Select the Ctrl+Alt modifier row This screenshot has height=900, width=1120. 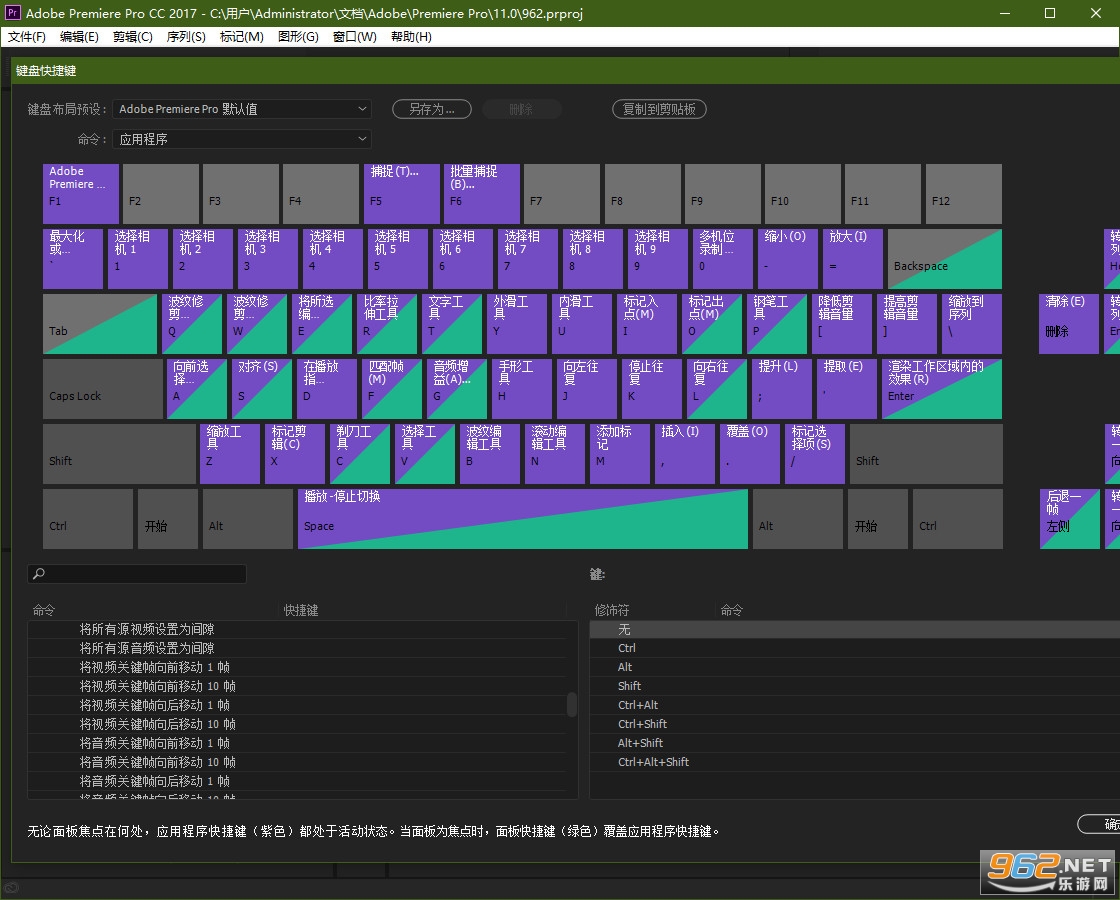coord(854,705)
